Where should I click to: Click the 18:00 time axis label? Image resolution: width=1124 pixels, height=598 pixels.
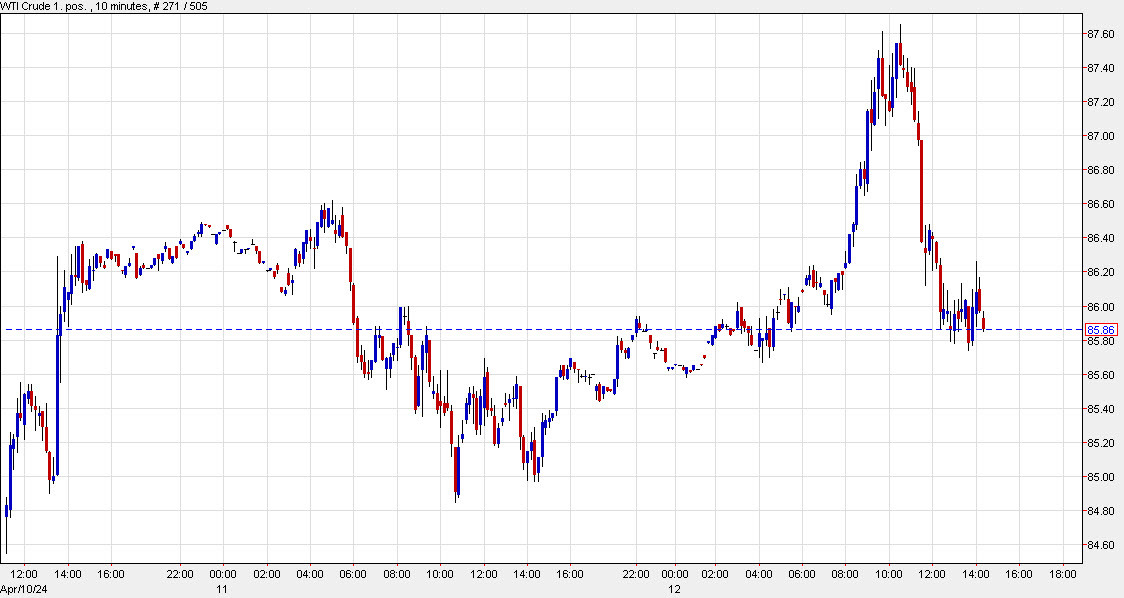coord(1062,573)
